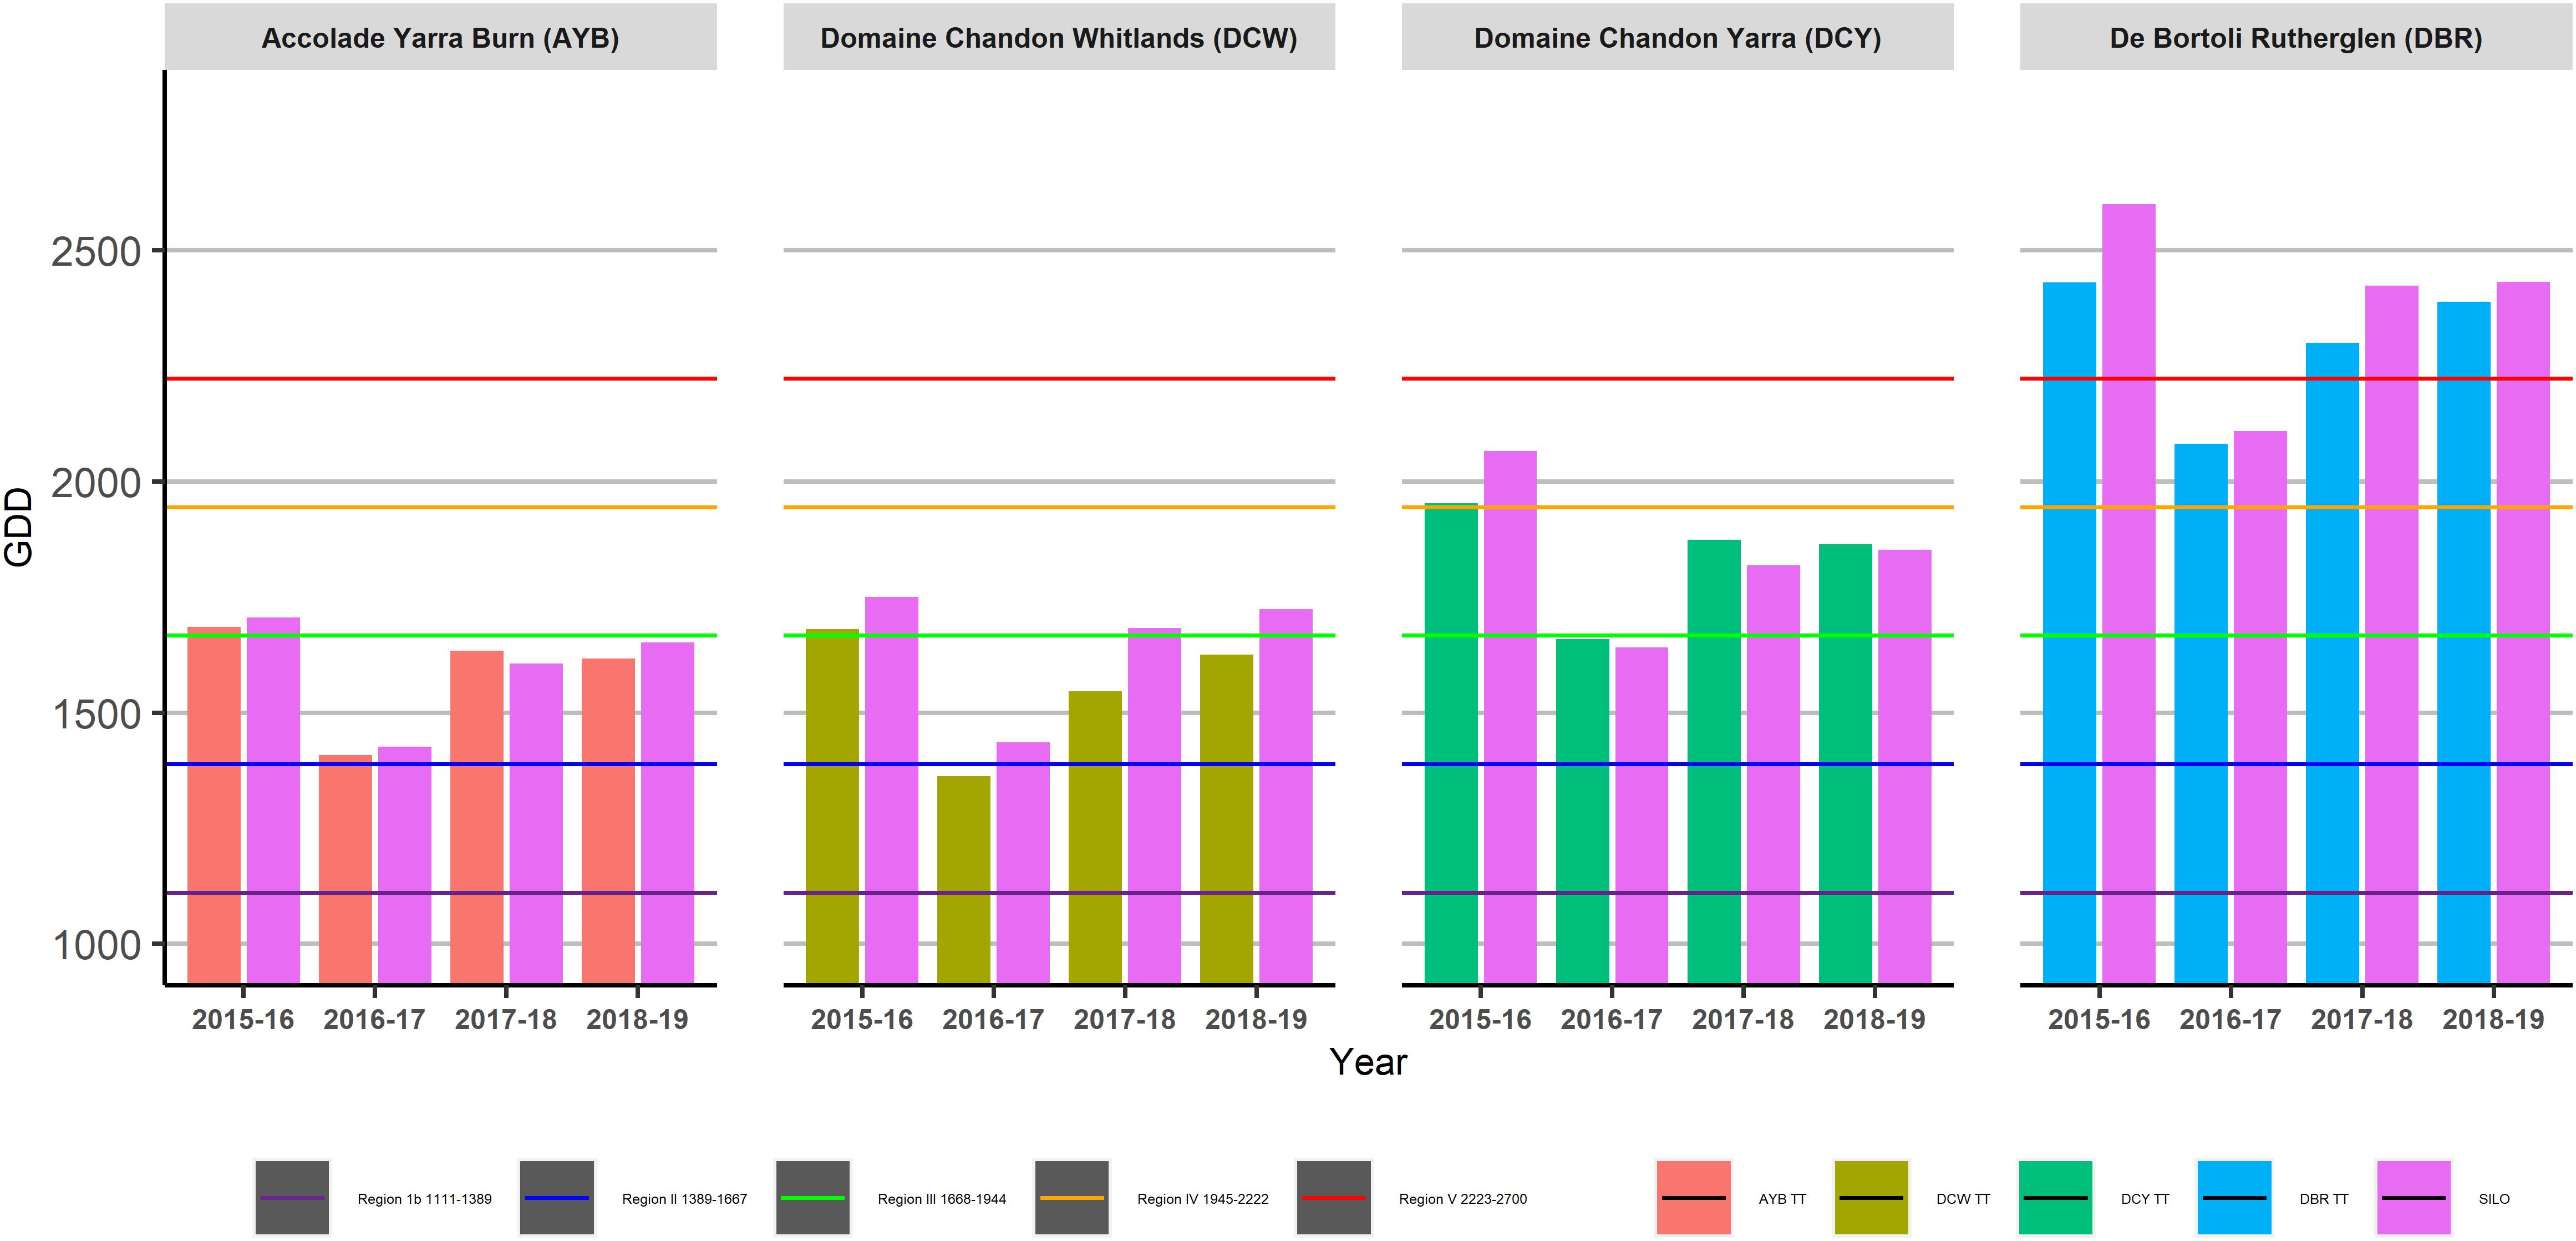Click the 2016-17 label in AYB panel
Image resolution: width=2576 pixels, height=1241 pixels.
click(374, 1019)
